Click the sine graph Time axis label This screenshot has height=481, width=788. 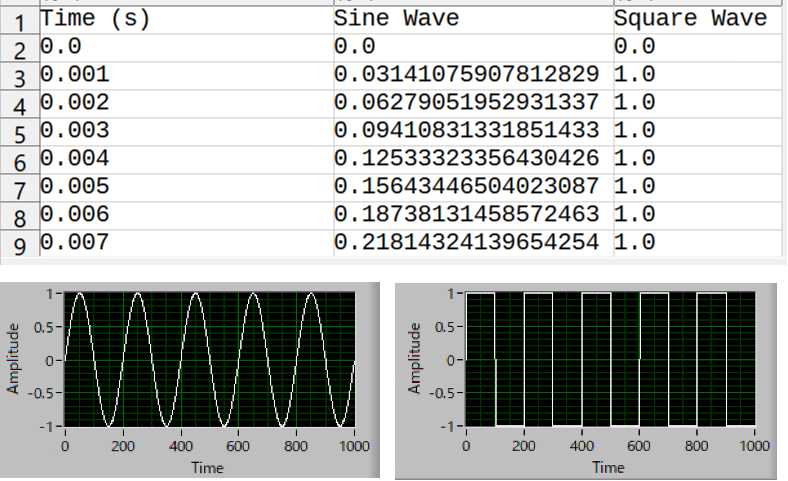click(x=208, y=468)
